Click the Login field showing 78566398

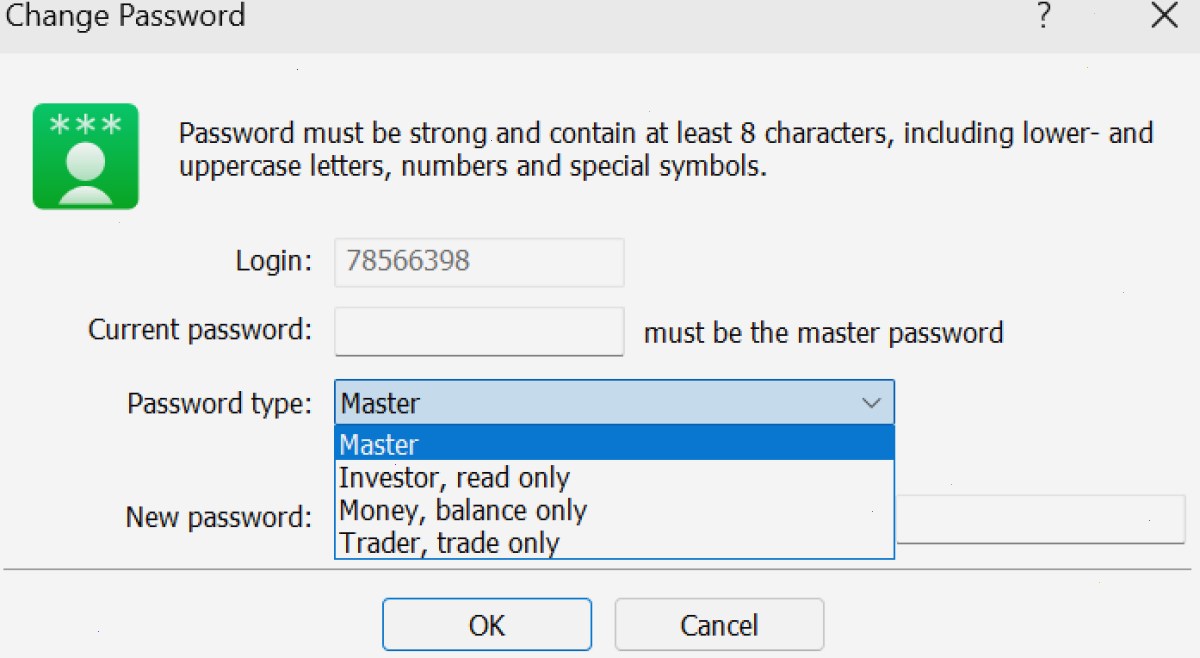pyautogui.click(x=479, y=262)
